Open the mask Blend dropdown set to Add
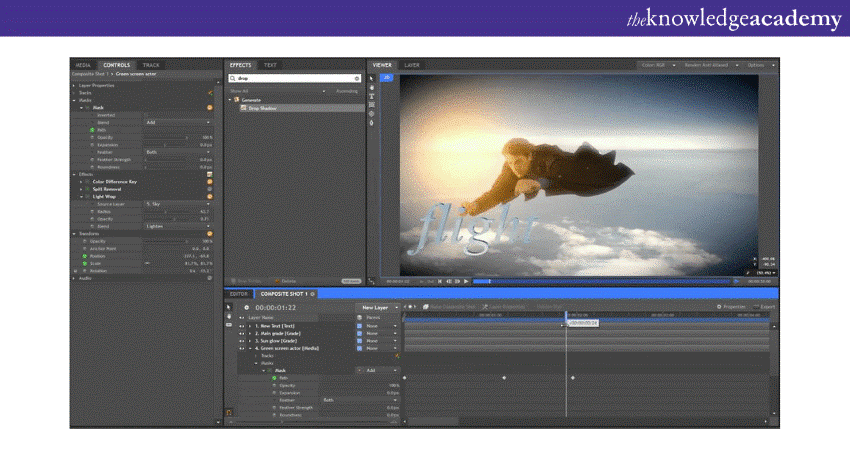 point(178,122)
